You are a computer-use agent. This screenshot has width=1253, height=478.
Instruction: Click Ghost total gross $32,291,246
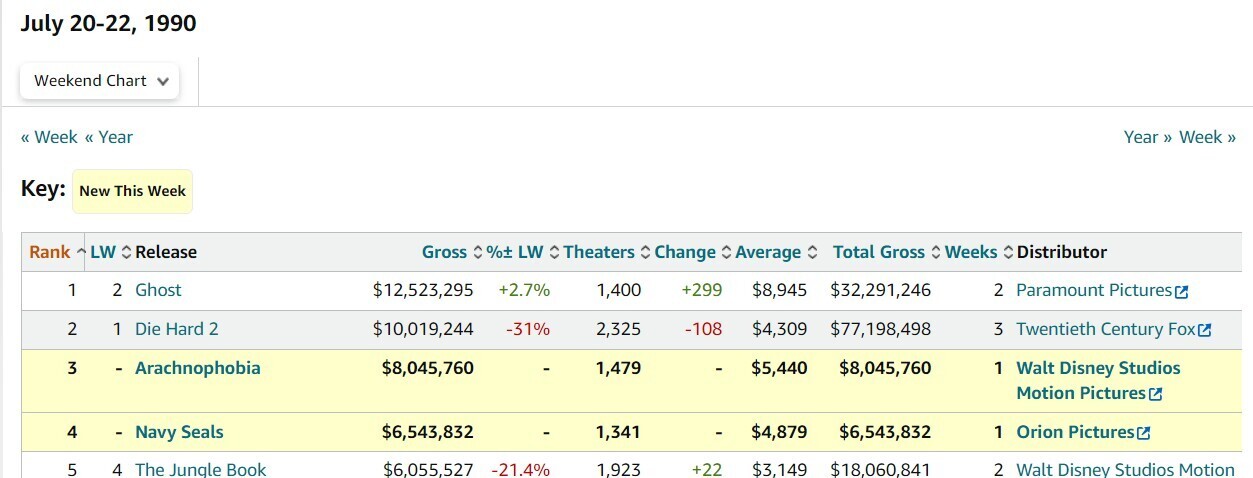(x=880, y=290)
